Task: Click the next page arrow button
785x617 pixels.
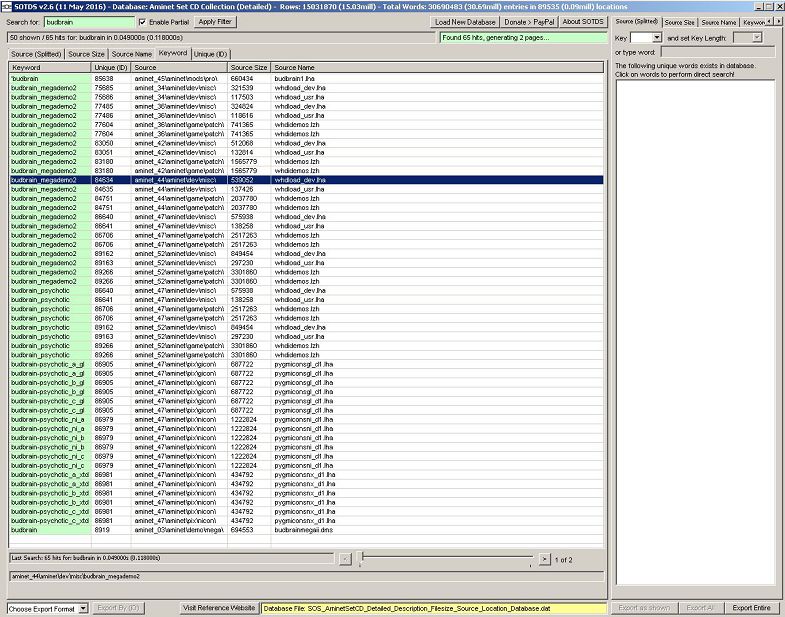Action: 544,559
